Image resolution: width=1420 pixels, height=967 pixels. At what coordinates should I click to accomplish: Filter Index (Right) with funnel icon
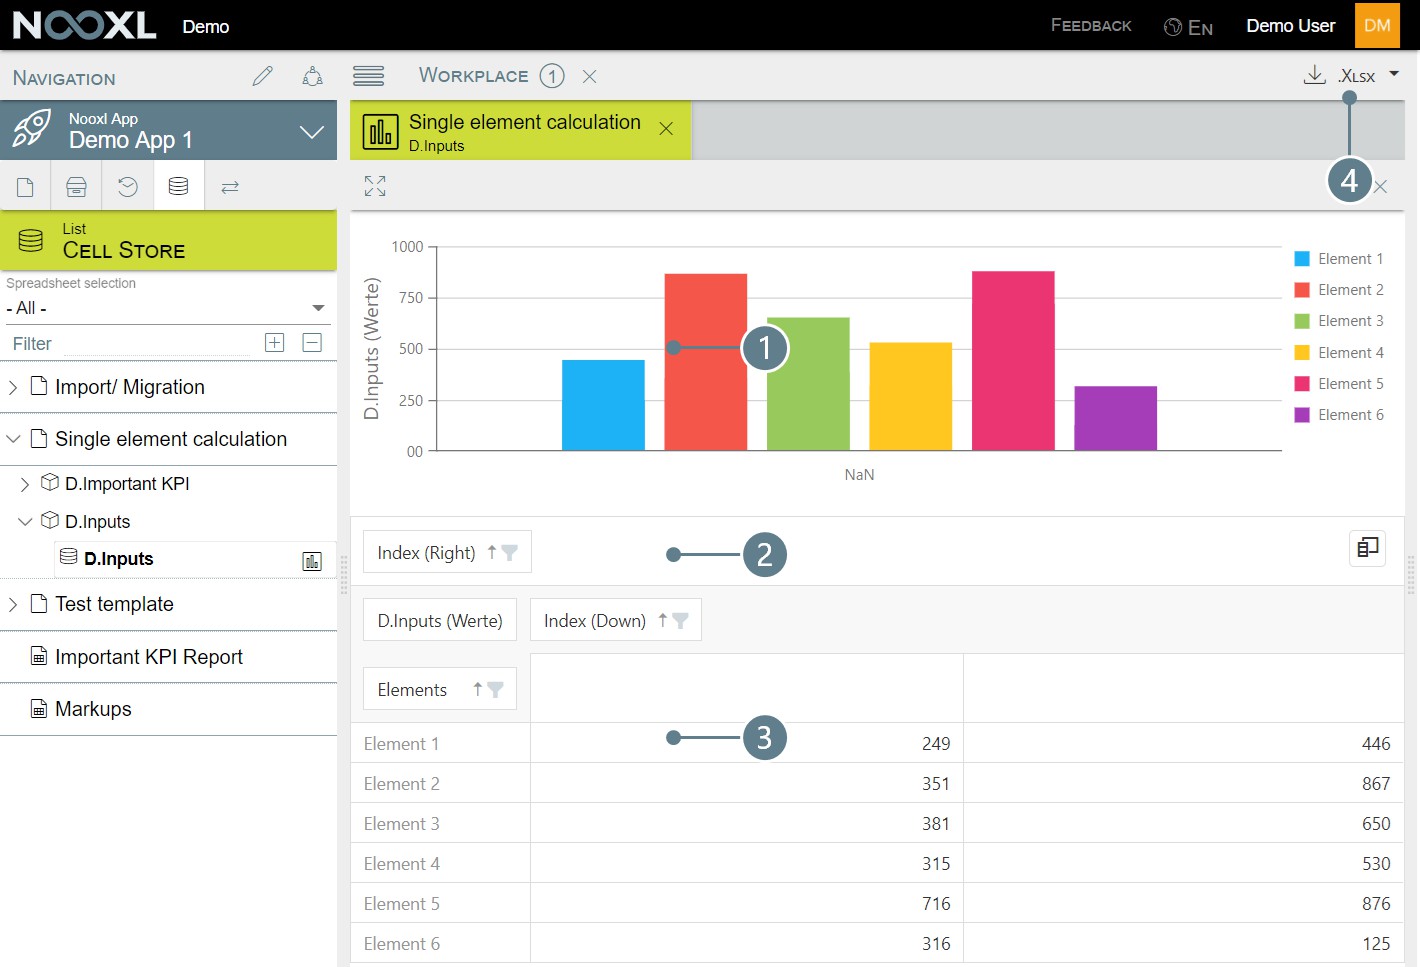click(510, 552)
